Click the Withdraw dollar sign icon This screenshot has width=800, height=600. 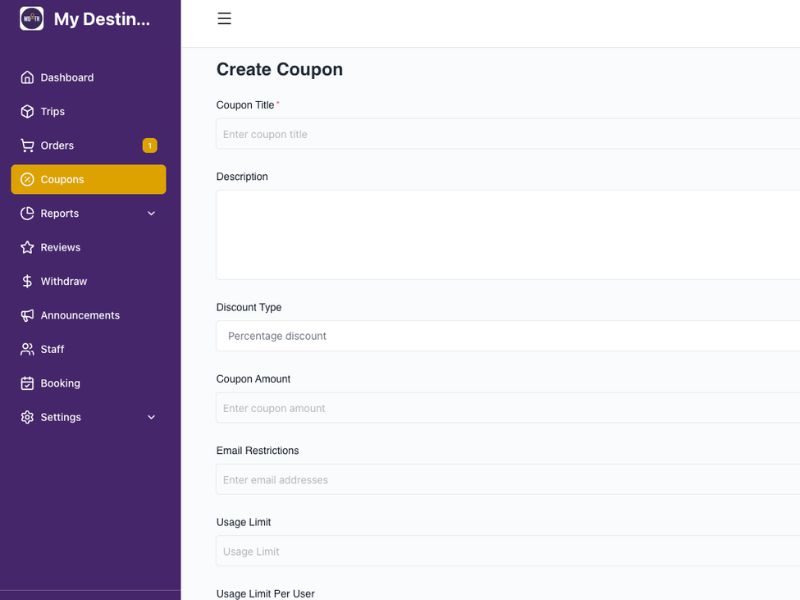coord(27,281)
